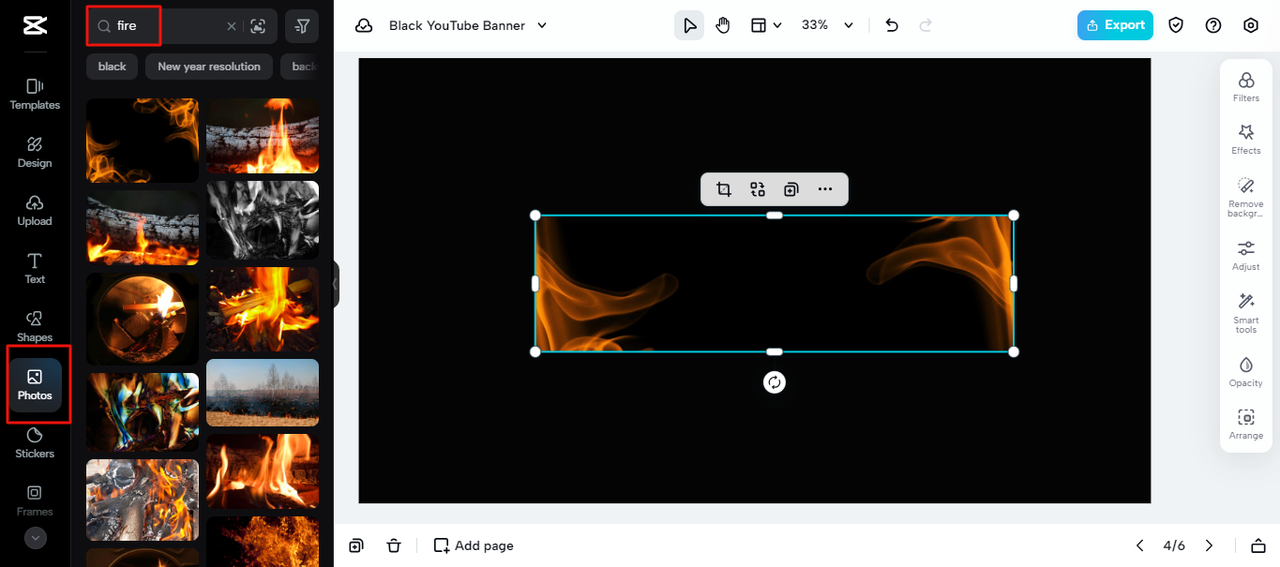Redo the last action
This screenshot has height=567, width=1280.
click(x=925, y=25)
